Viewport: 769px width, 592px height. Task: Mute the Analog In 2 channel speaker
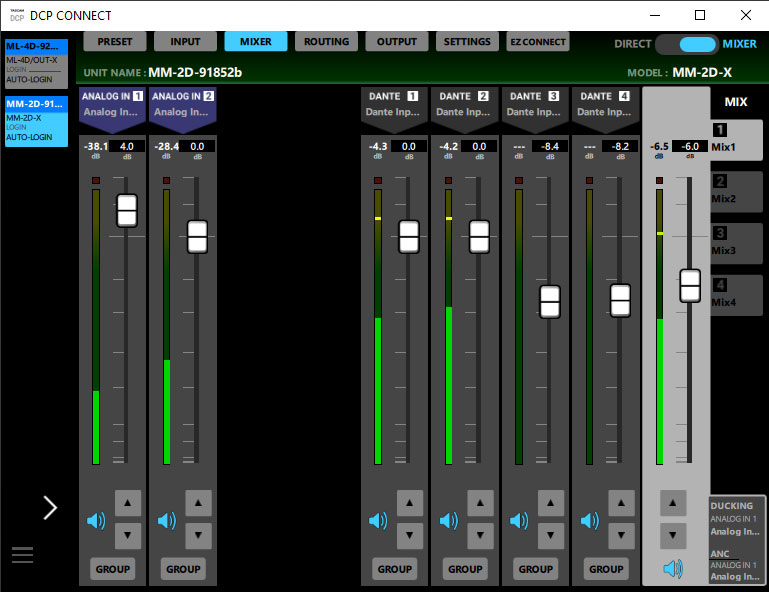(x=167, y=520)
